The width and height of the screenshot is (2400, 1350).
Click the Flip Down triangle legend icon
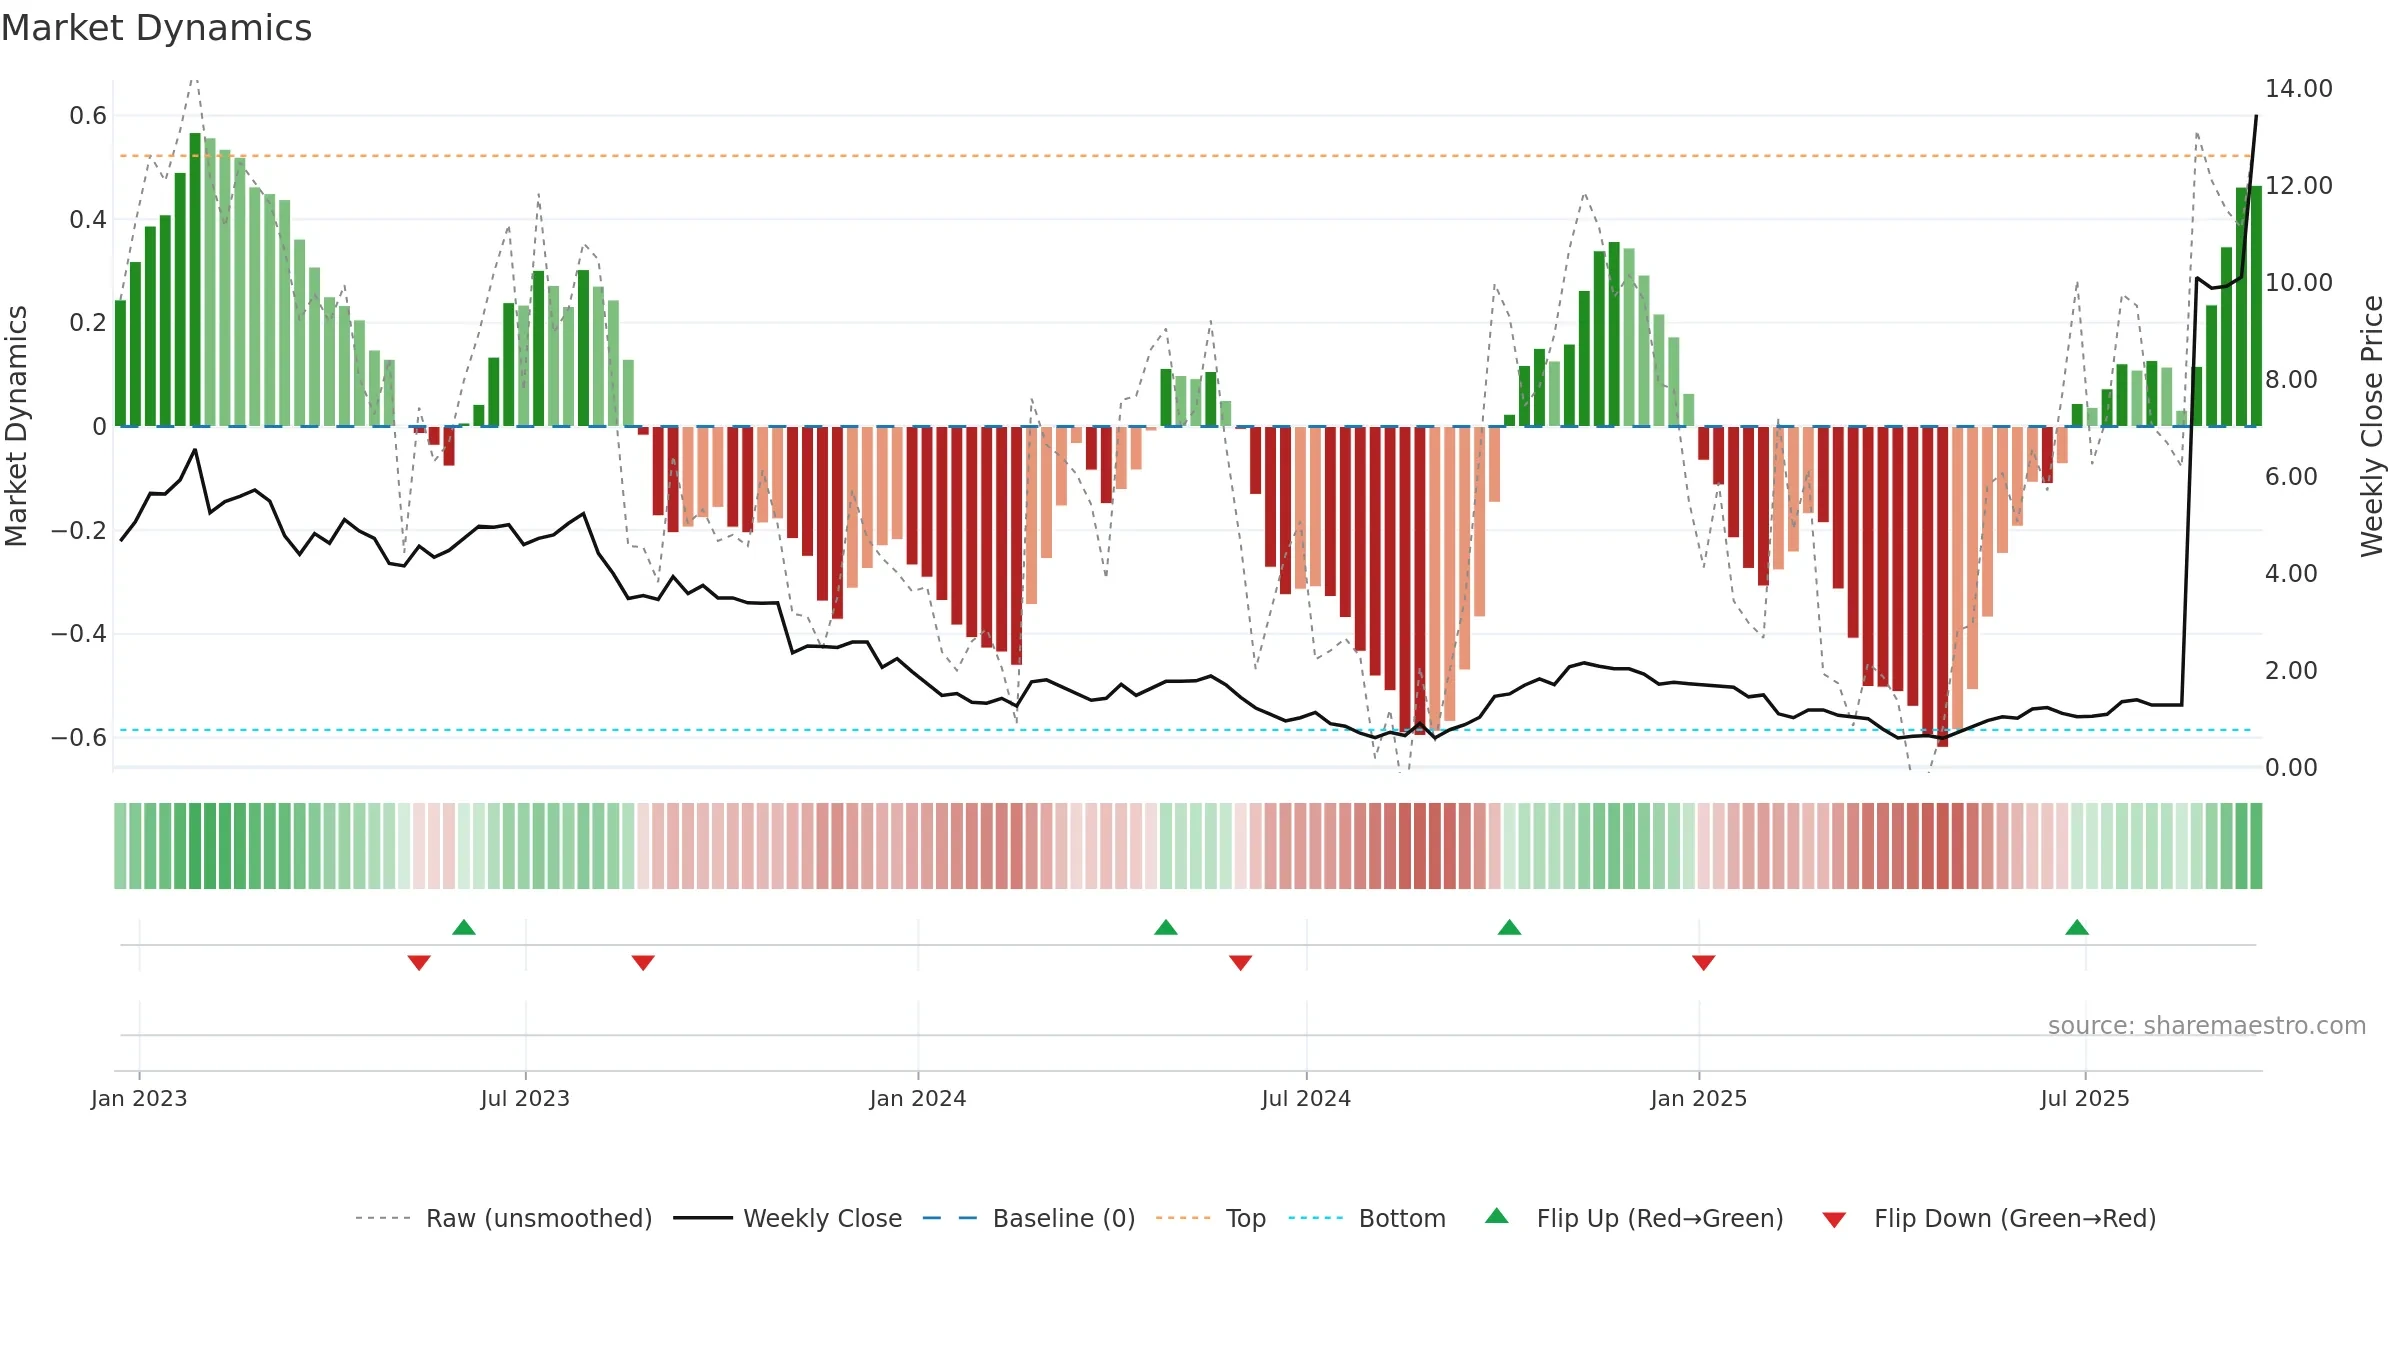(x=1834, y=1220)
